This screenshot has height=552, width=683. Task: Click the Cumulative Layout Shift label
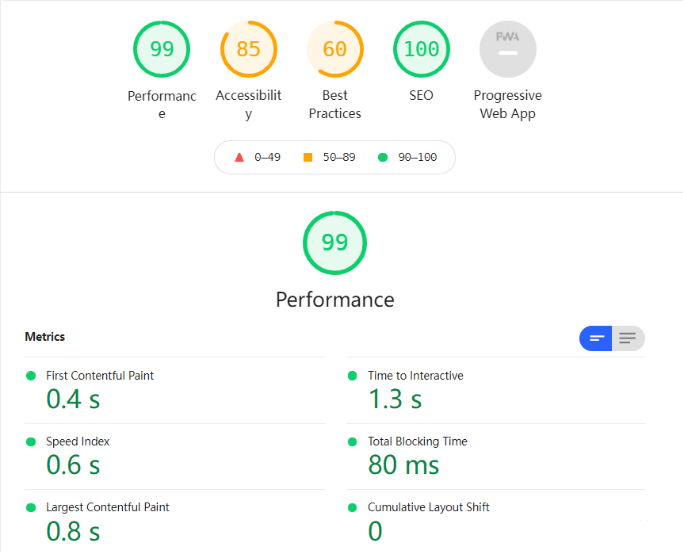tap(429, 507)
